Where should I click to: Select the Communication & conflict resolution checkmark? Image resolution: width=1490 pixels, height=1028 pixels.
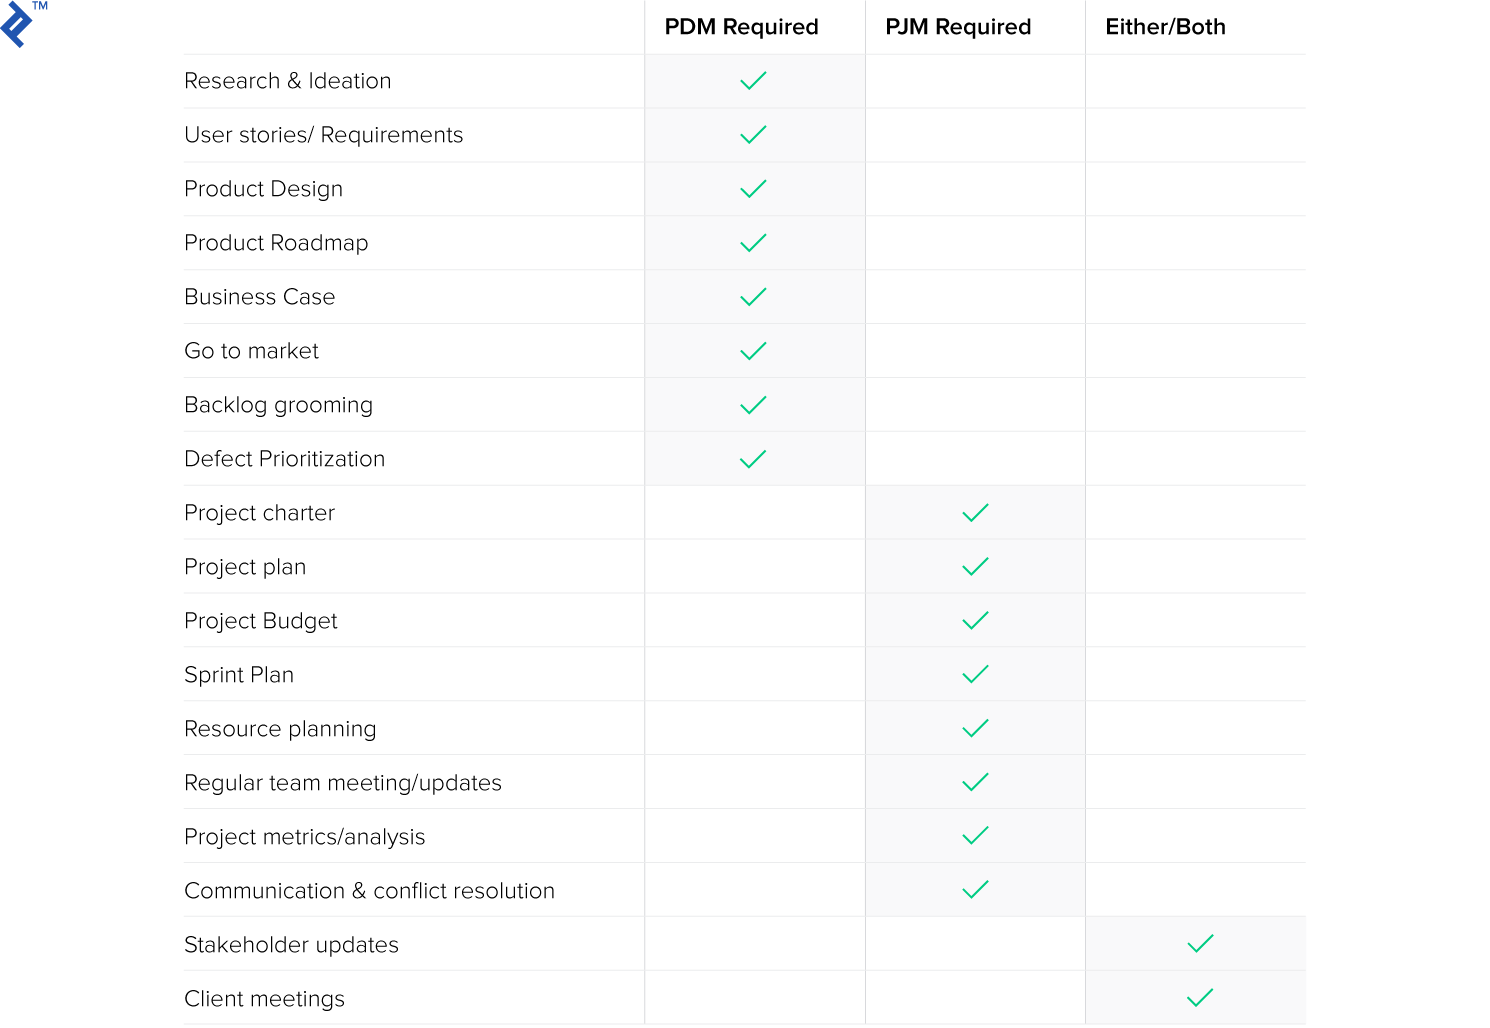(x=975, y=890)
